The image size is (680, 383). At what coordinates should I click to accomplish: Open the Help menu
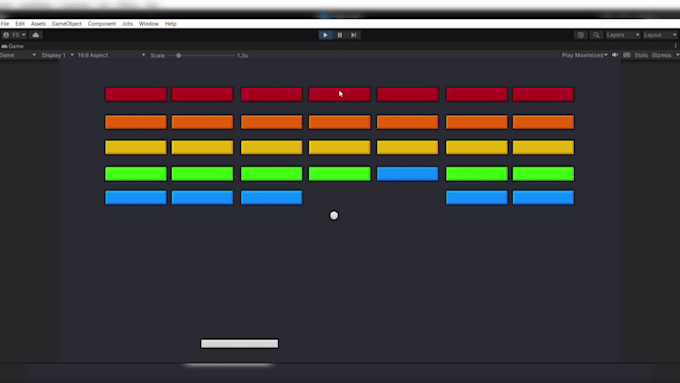(x=171, y=24)
